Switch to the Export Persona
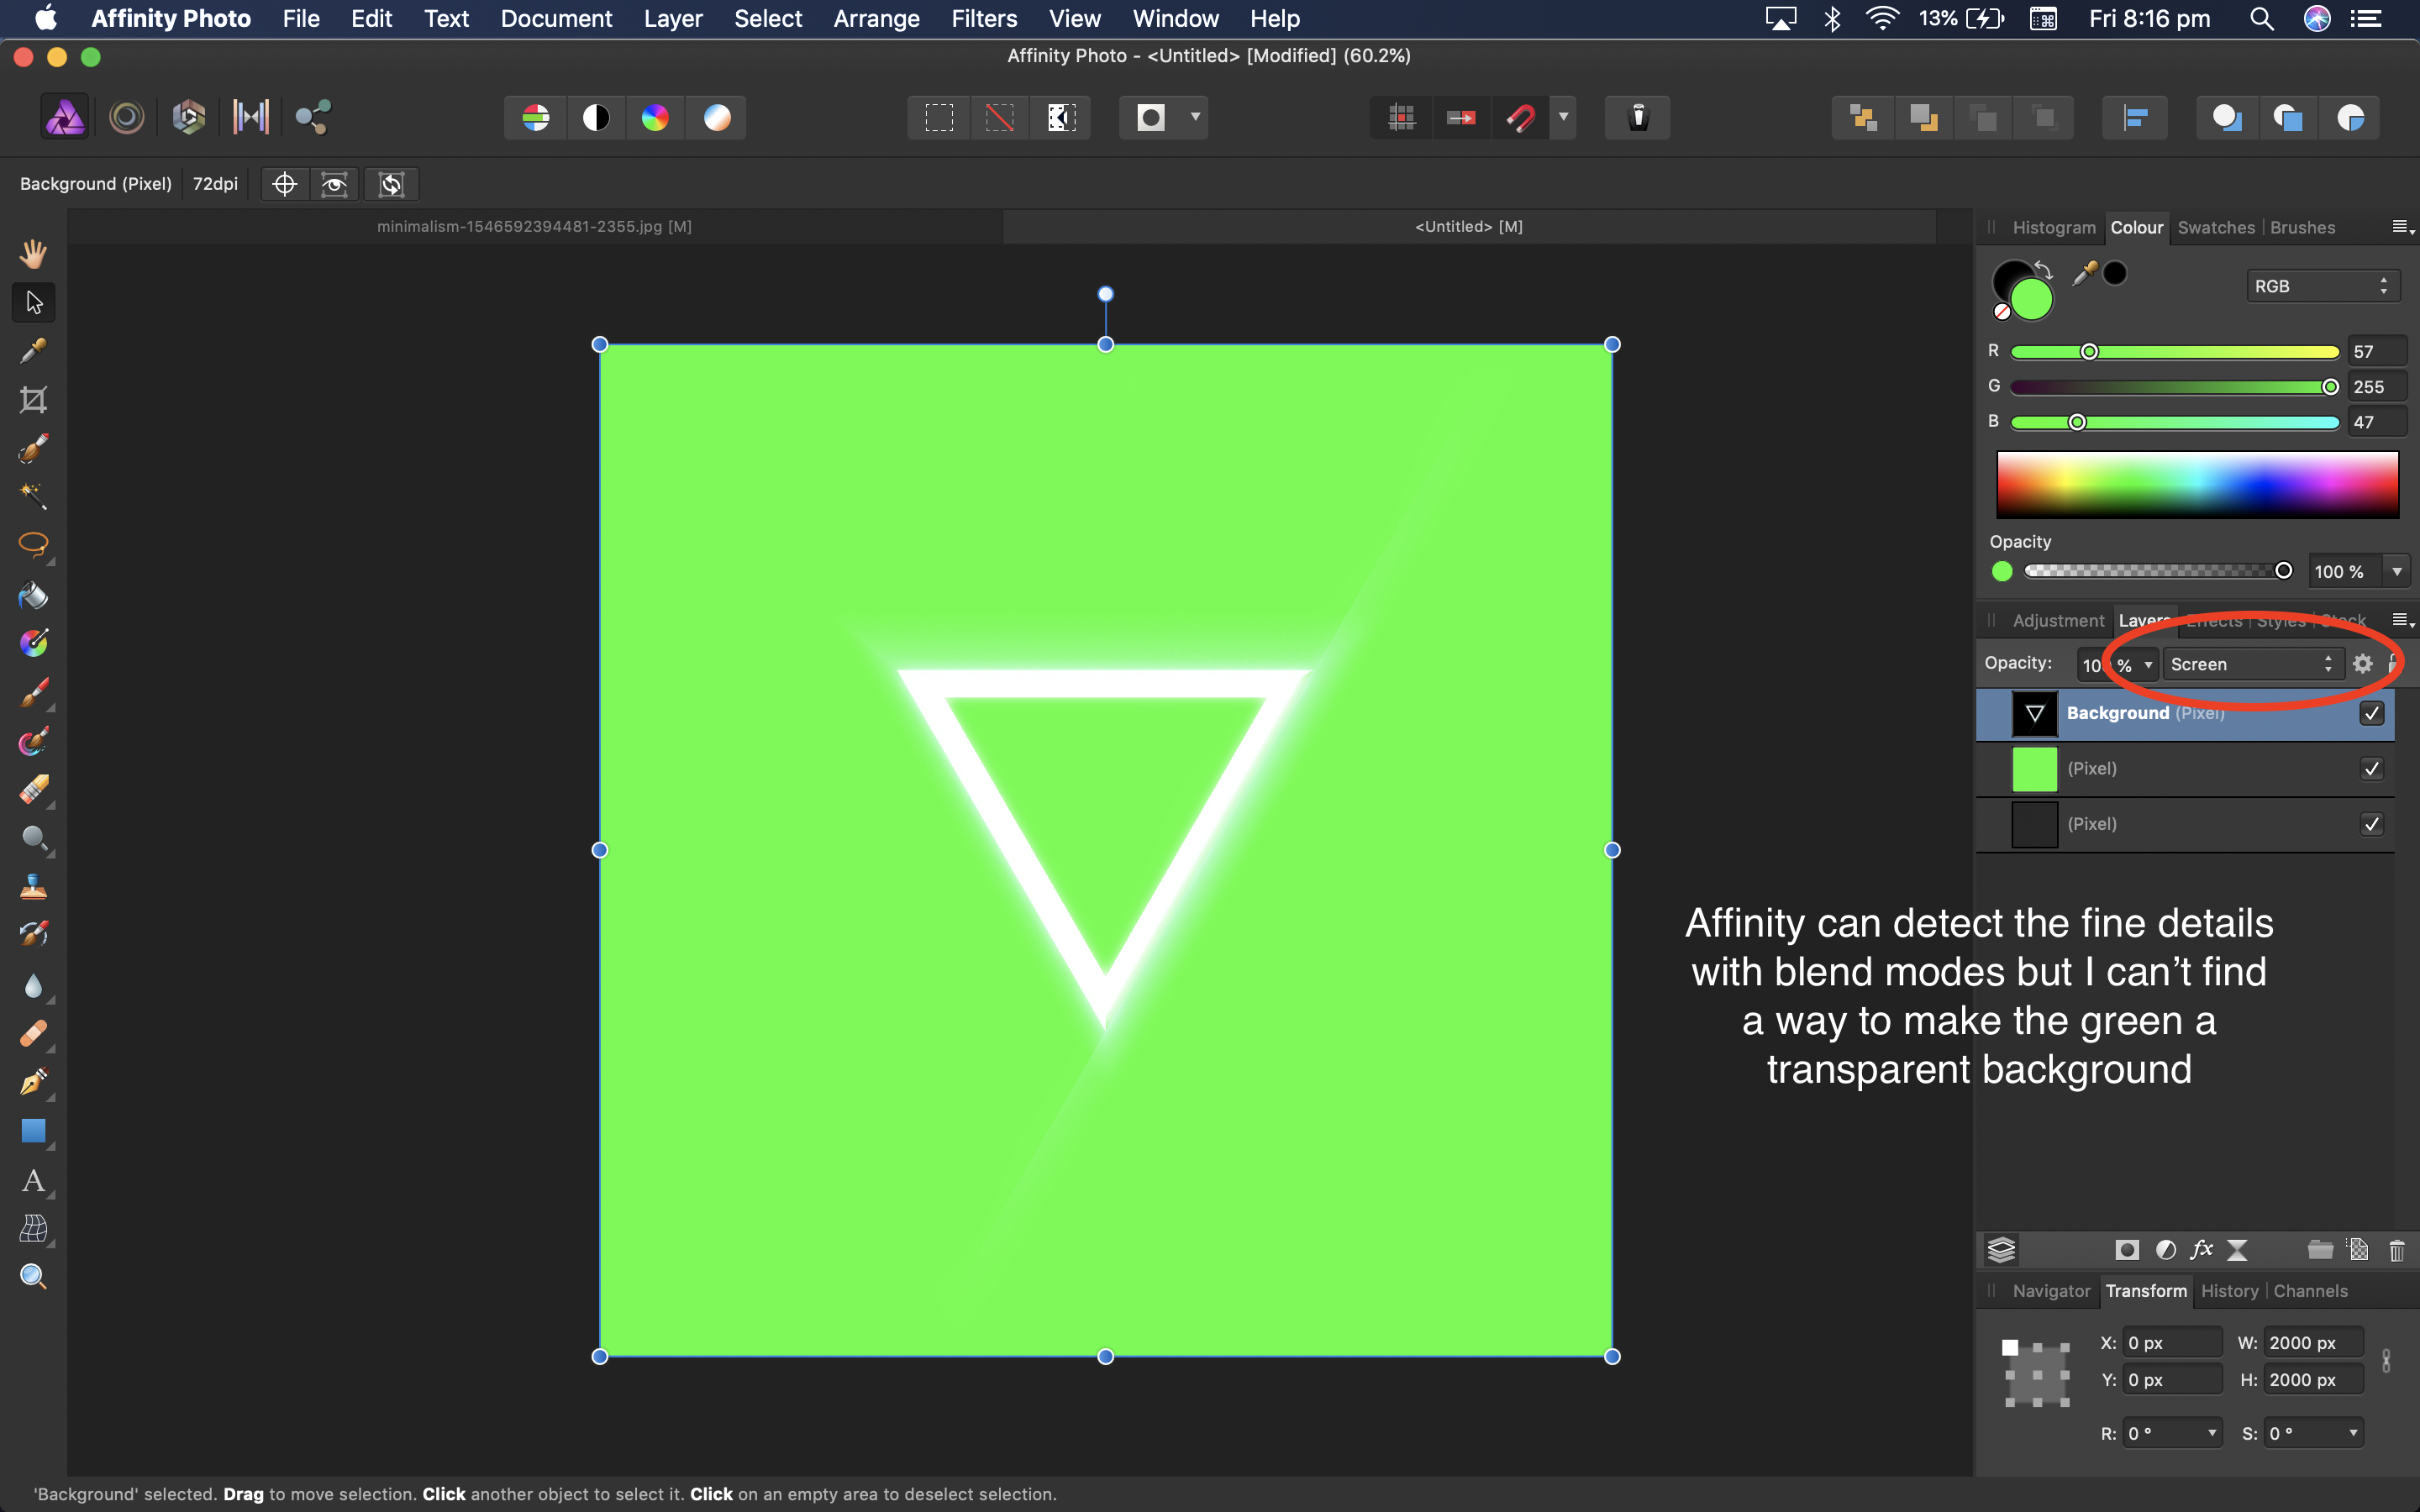 pyautogui.click(x=312, y=117)
